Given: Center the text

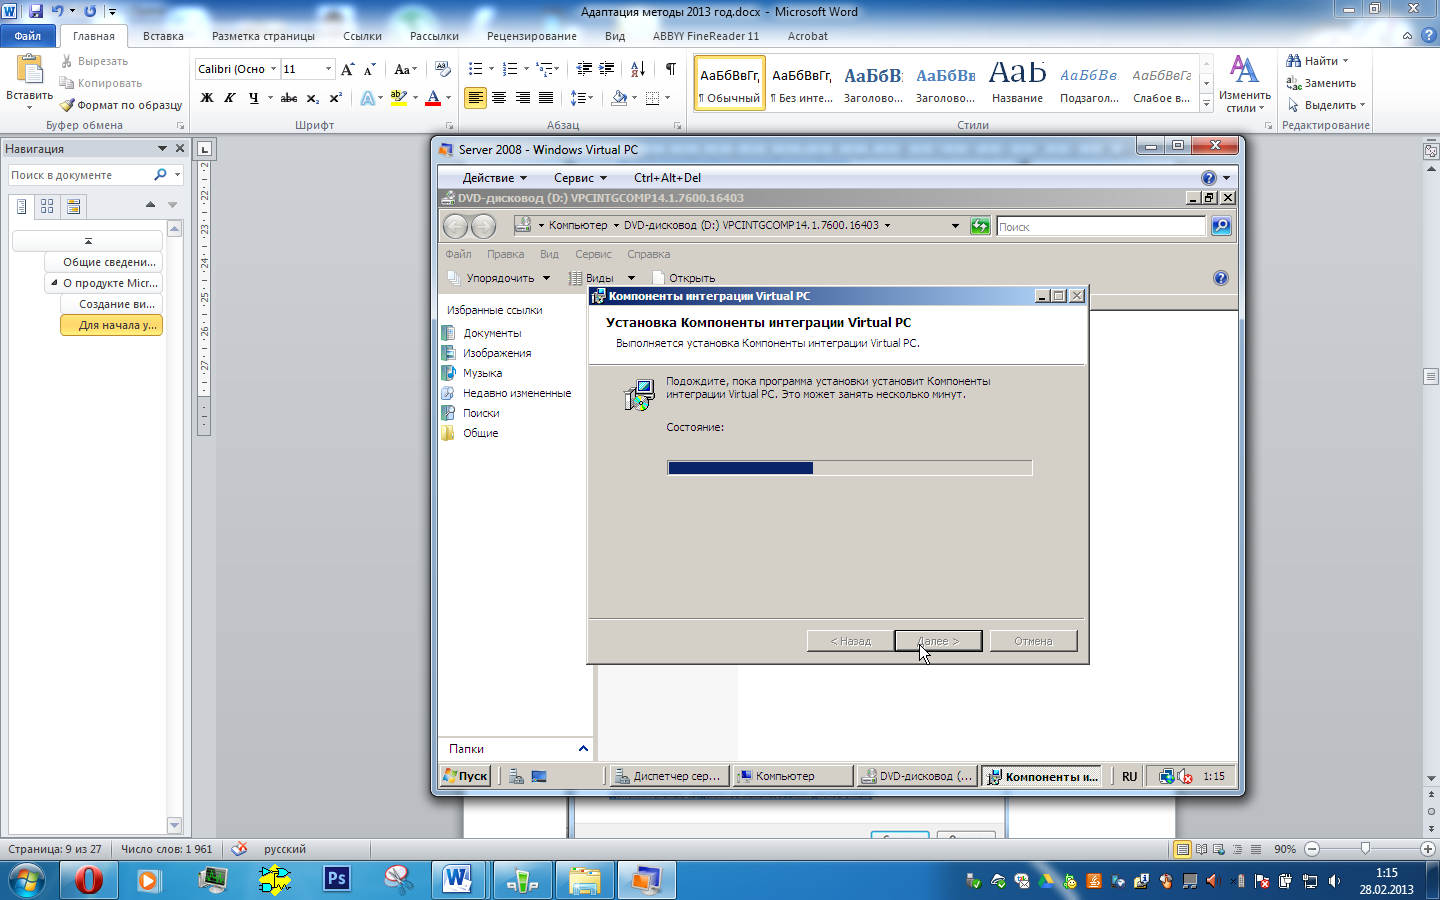Looking at the screenshot, I should 499,98.
